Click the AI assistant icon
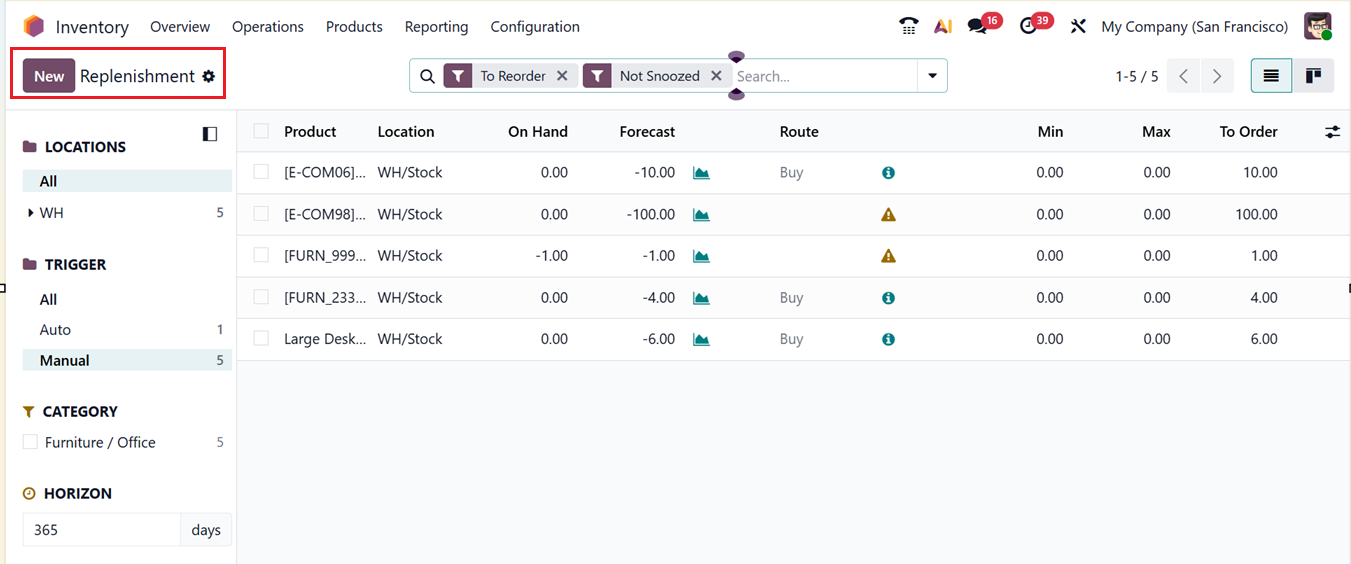The width and height of the screenshot is (1351, 564). [x=942, y=27]
